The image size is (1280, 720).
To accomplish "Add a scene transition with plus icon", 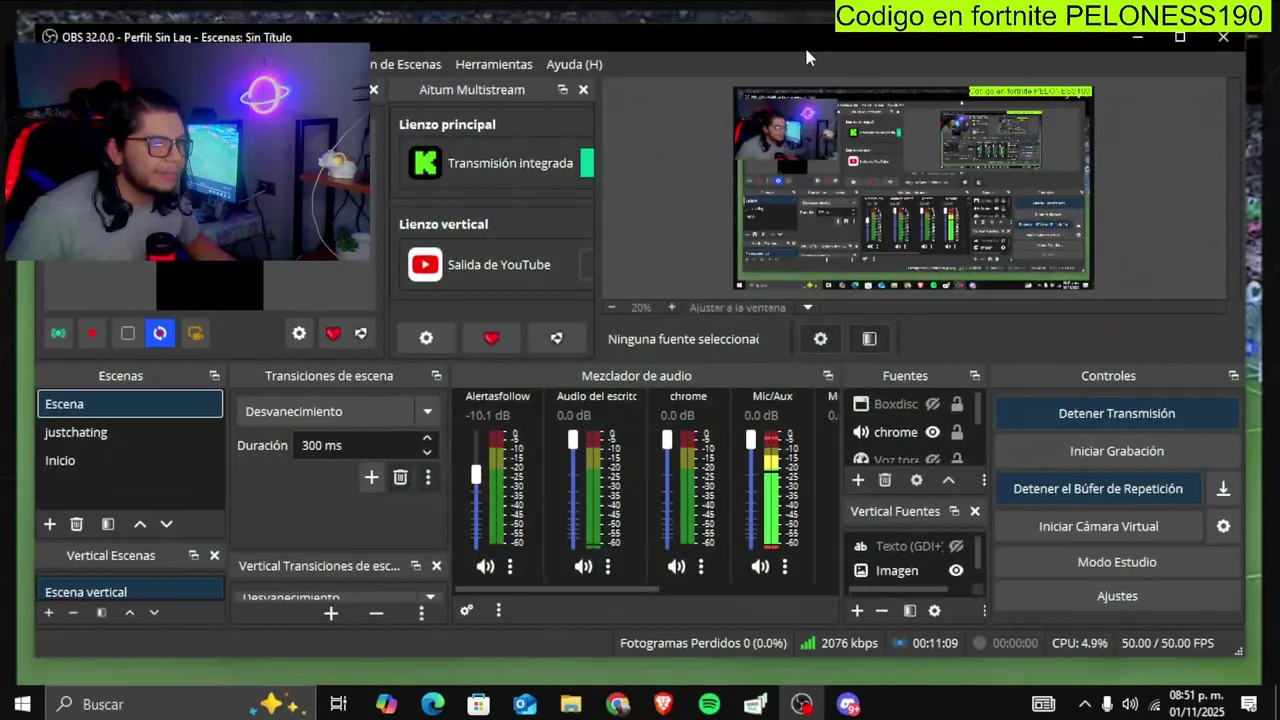I will click(371, 478).
